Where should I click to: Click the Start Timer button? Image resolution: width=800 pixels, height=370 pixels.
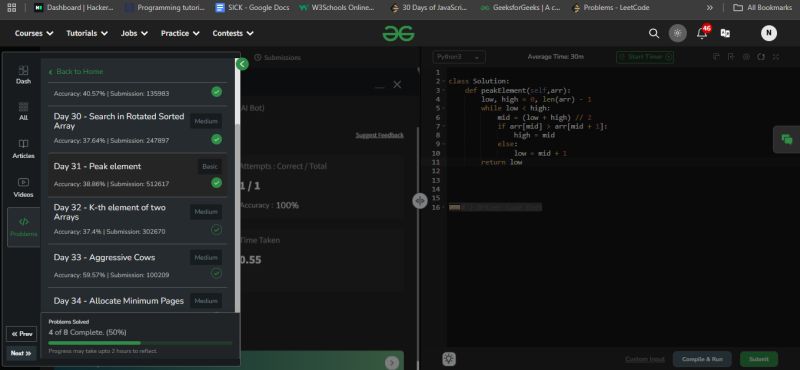(645, 57)
